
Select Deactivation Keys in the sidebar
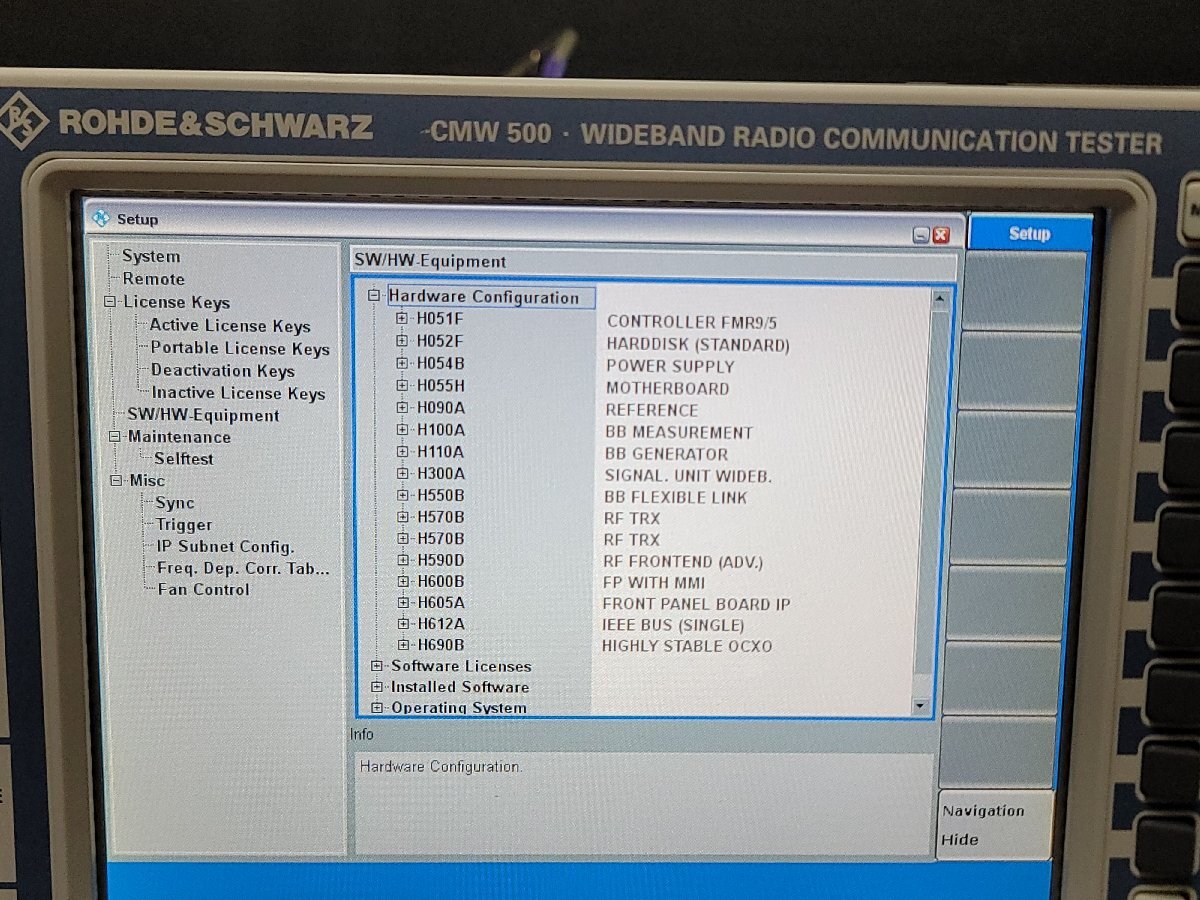221,370
